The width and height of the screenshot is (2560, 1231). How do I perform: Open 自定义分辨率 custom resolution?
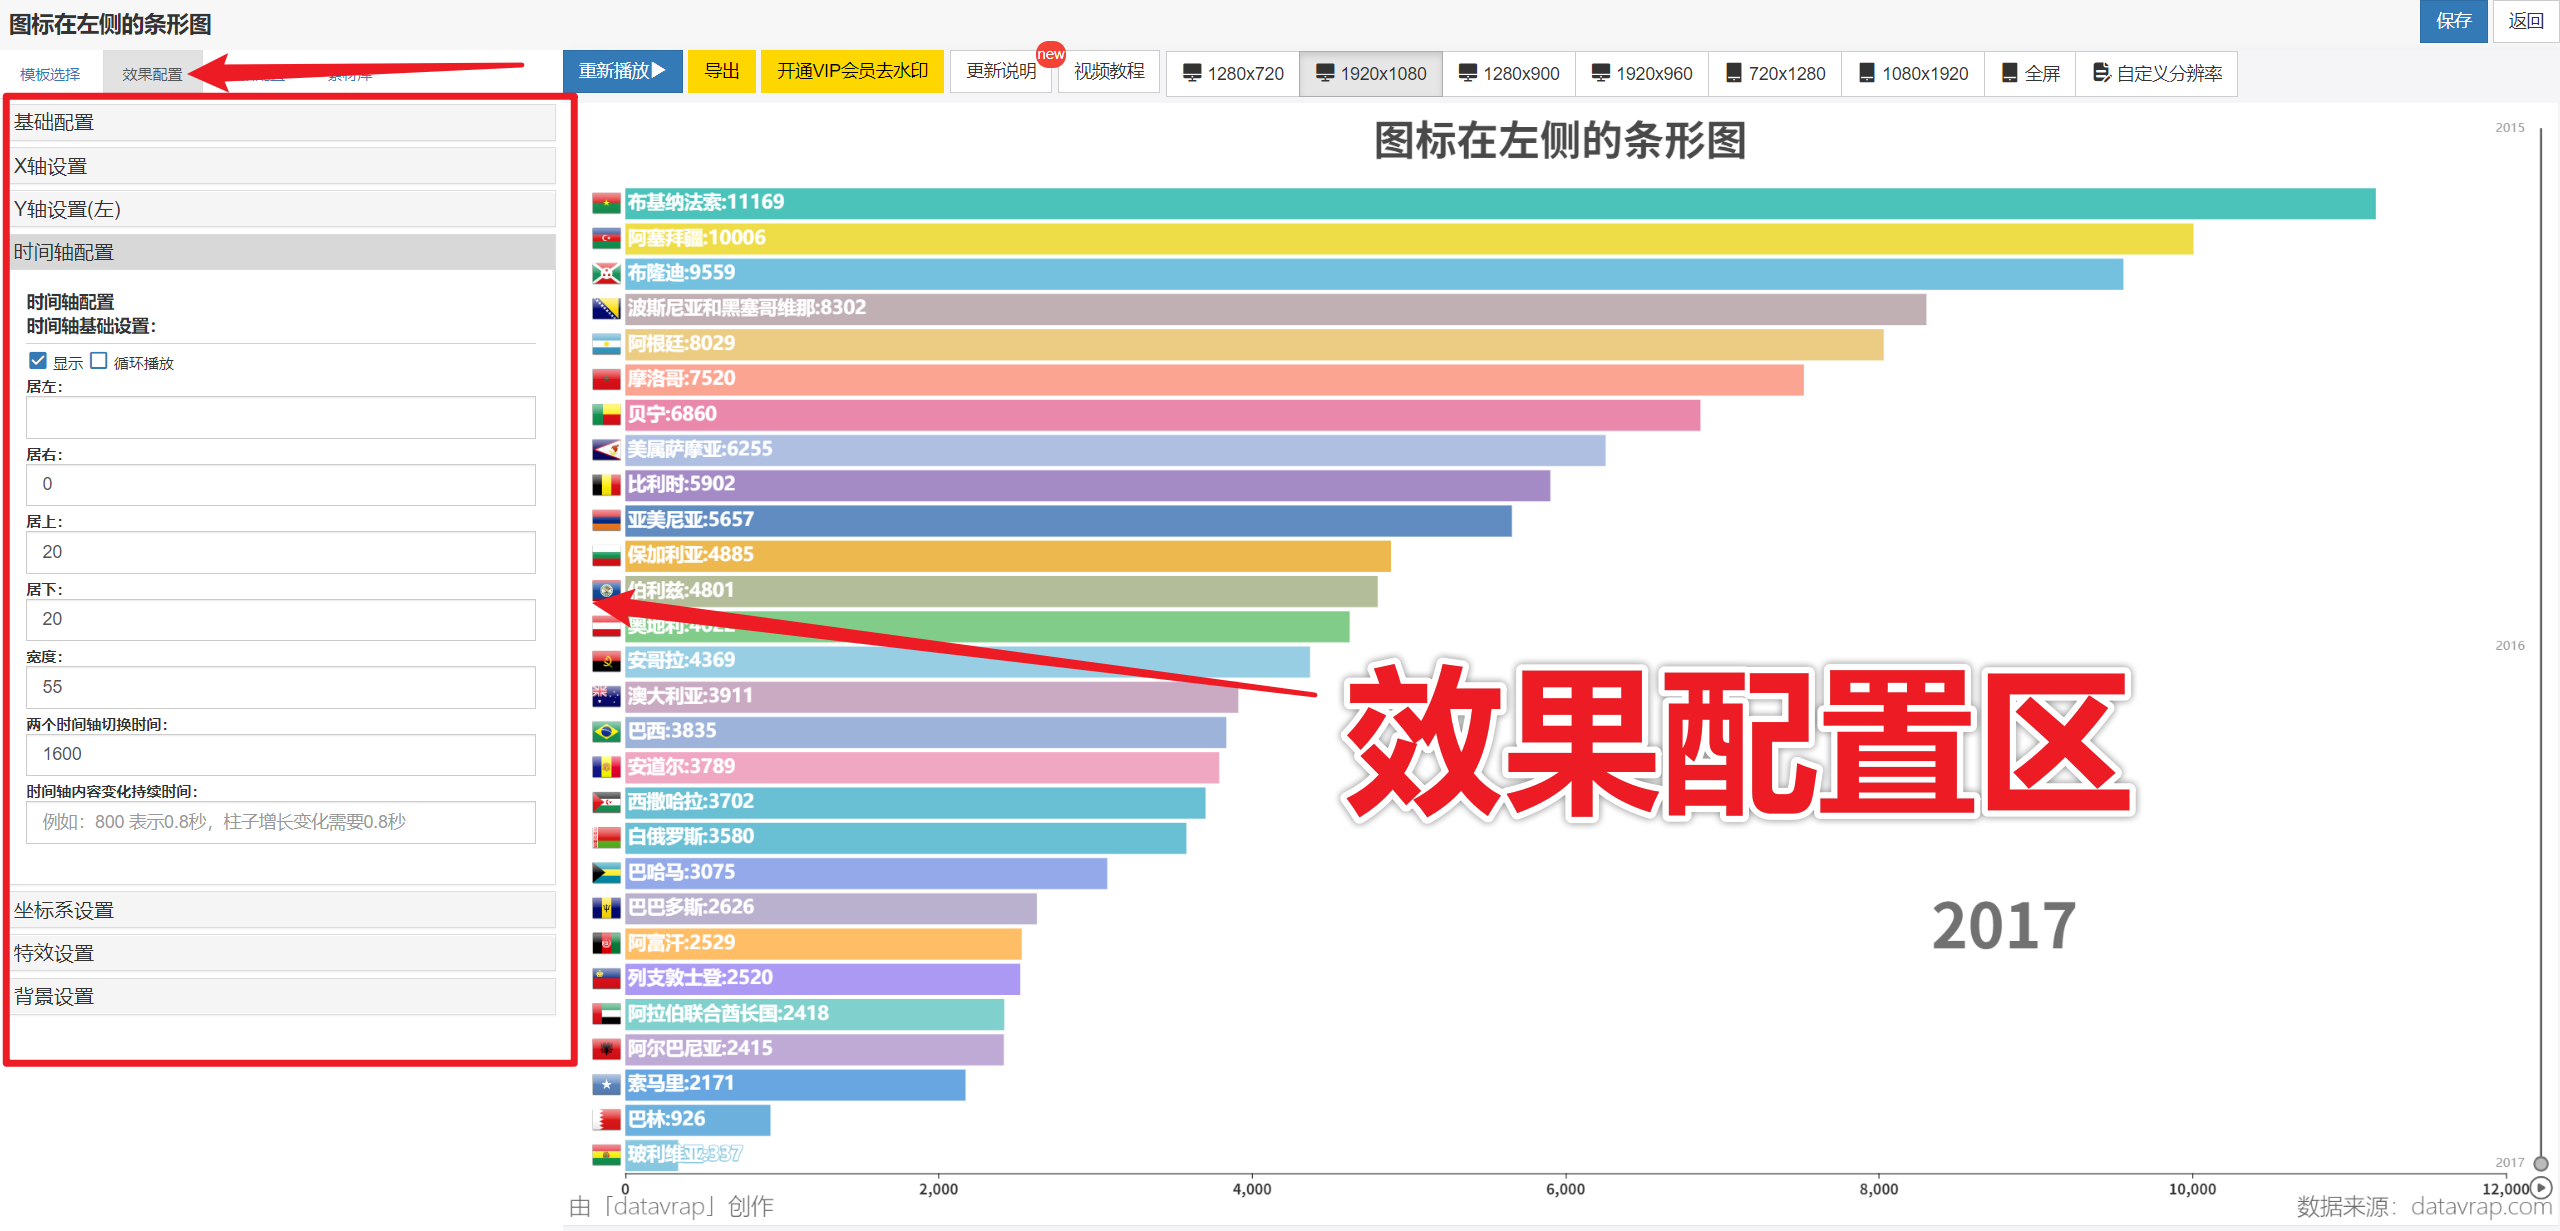click(2157, 73)
